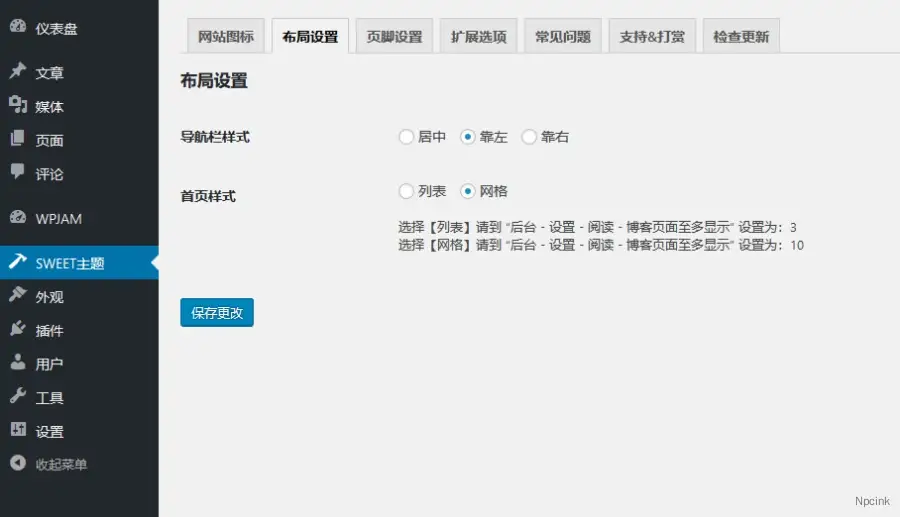Switch to the 网站图标 tab

226,37
